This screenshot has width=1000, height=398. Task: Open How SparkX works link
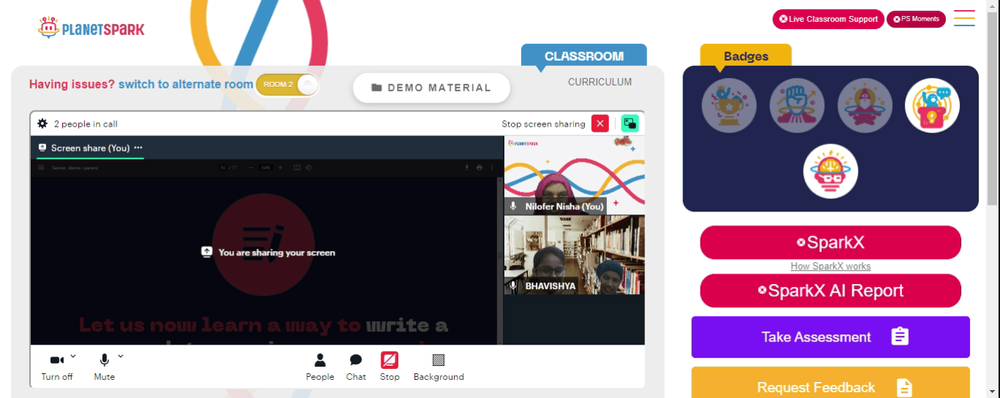[x=830, y=267]
